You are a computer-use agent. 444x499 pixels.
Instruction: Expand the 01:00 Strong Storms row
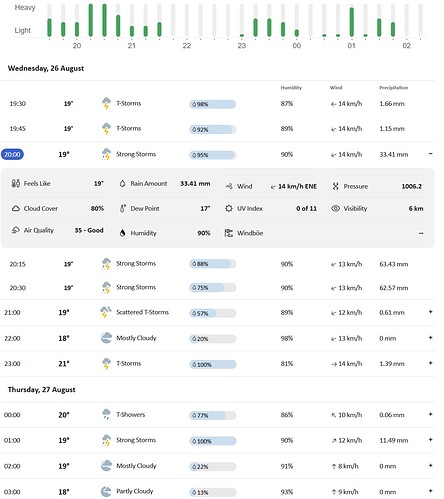click(x=430, y=440)
